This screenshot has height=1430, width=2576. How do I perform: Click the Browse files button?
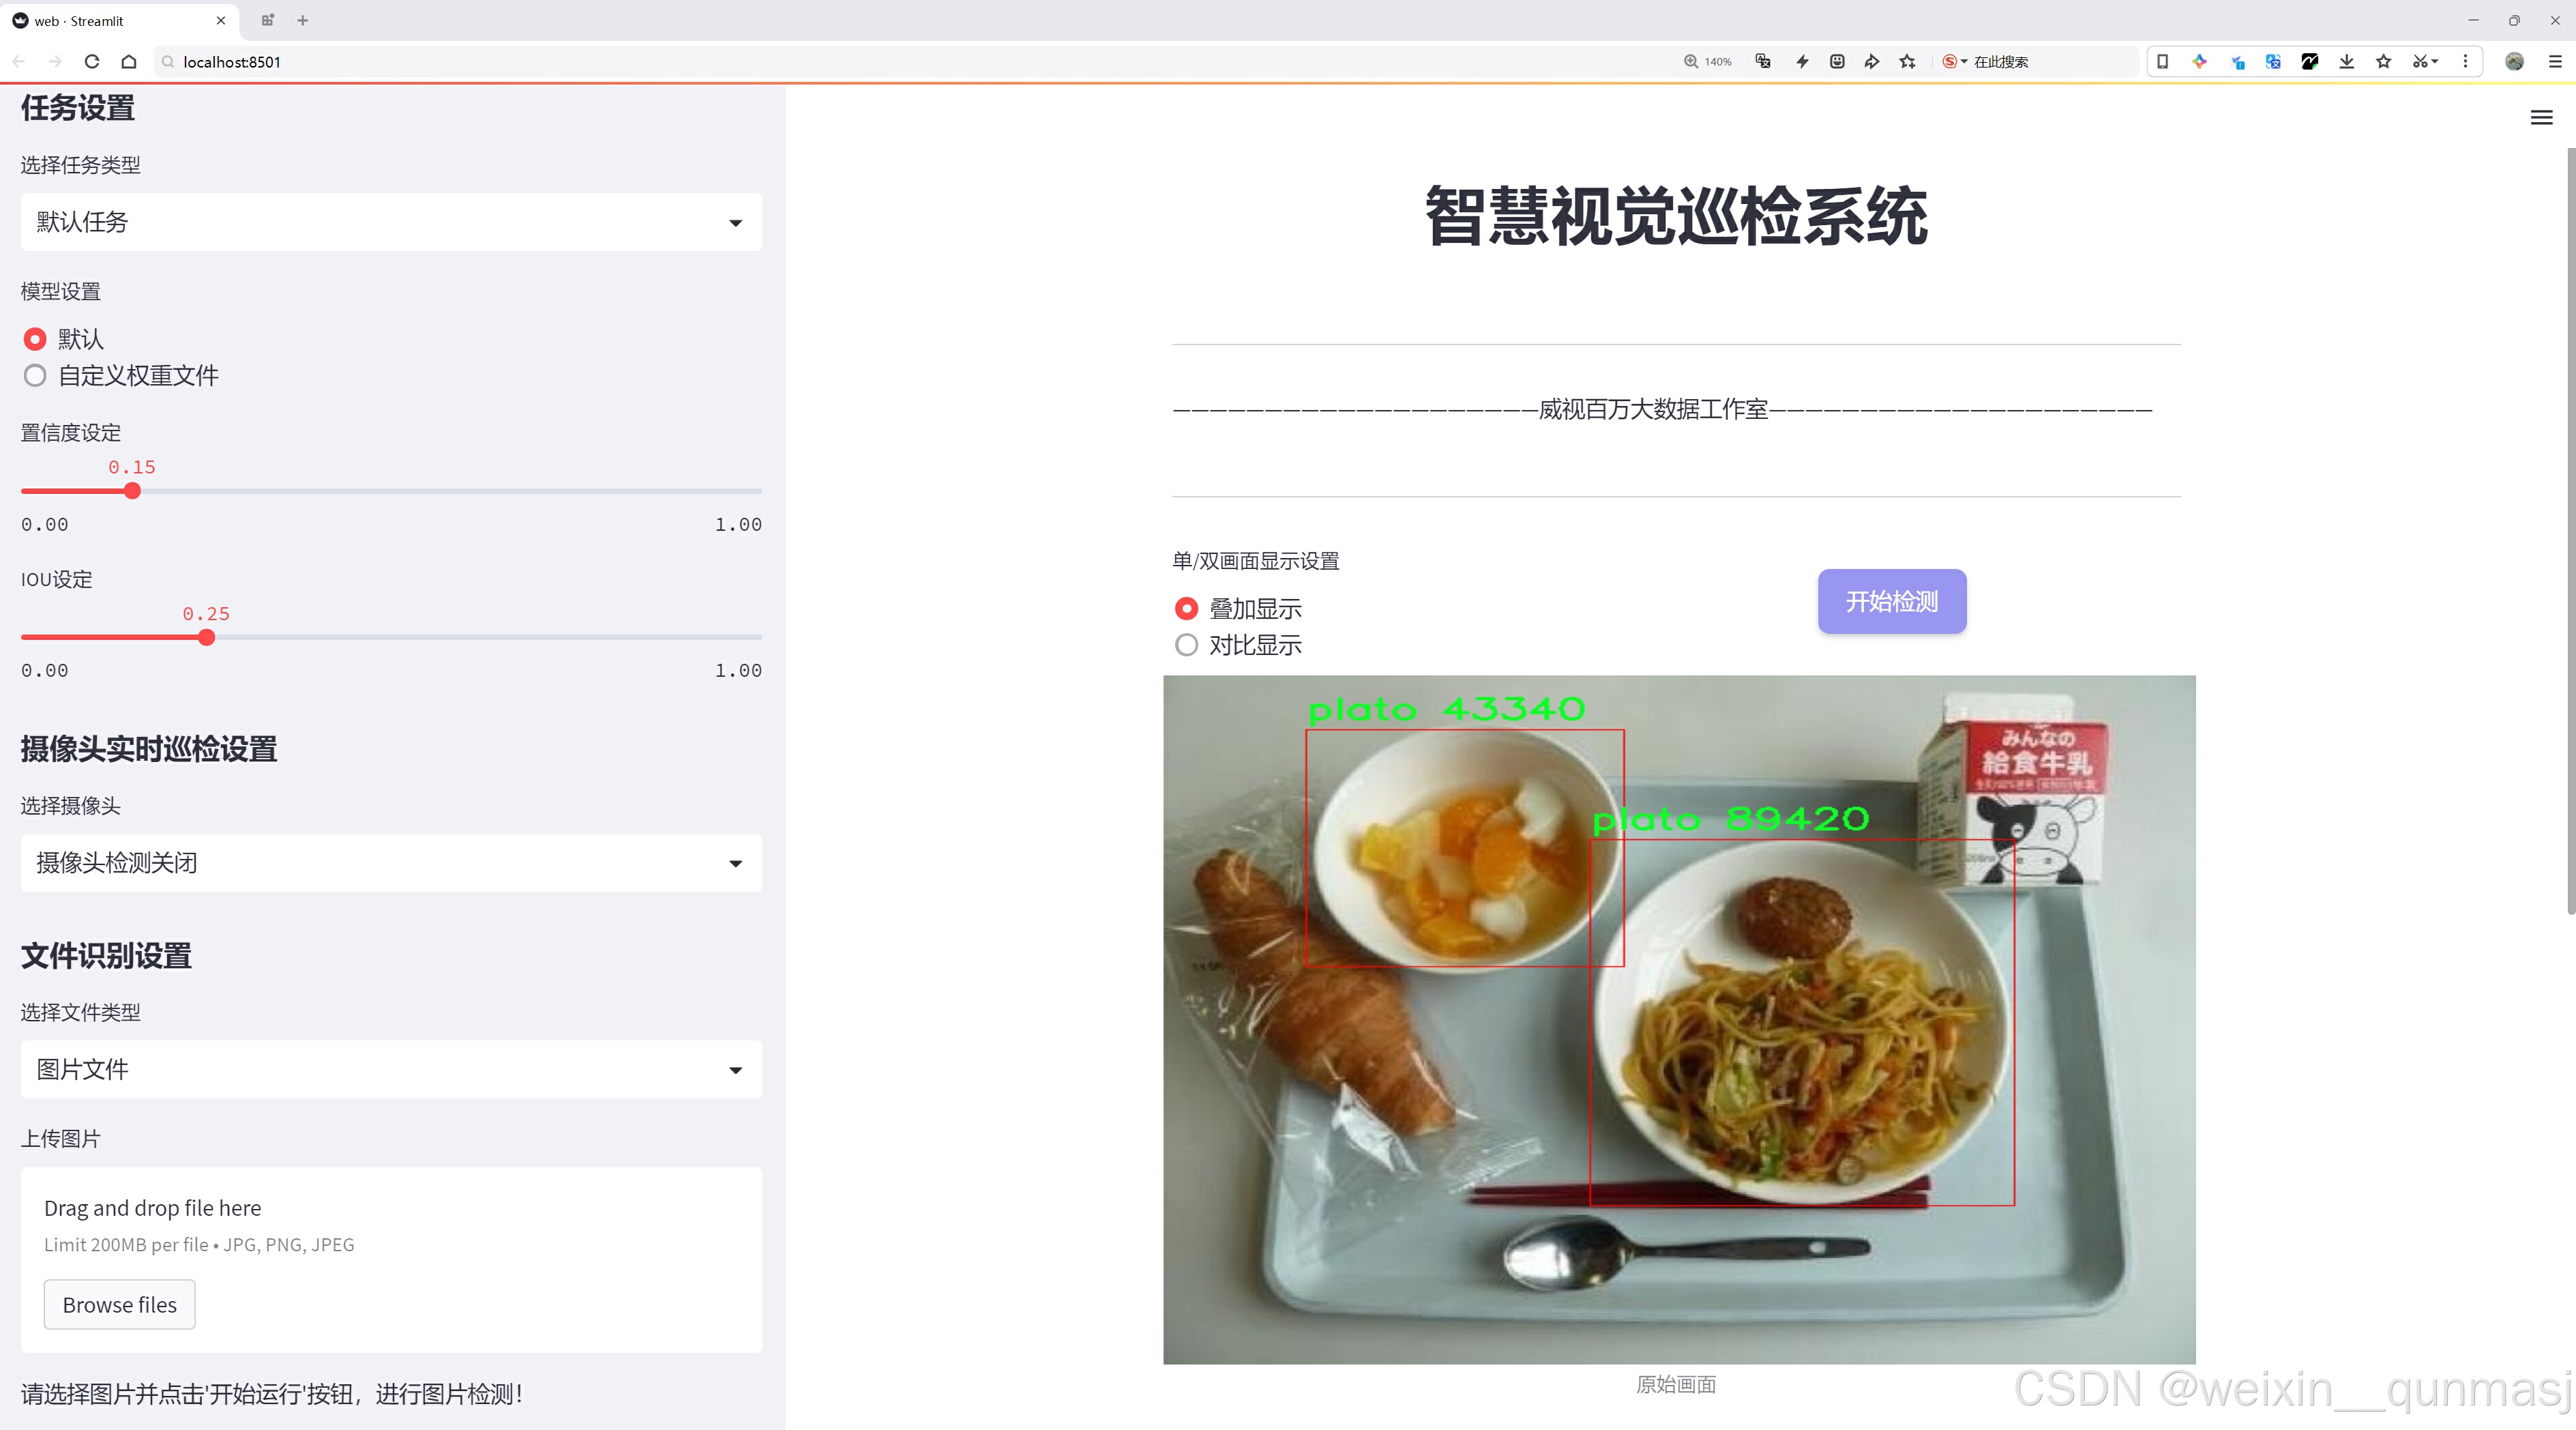click(119, 1305)
